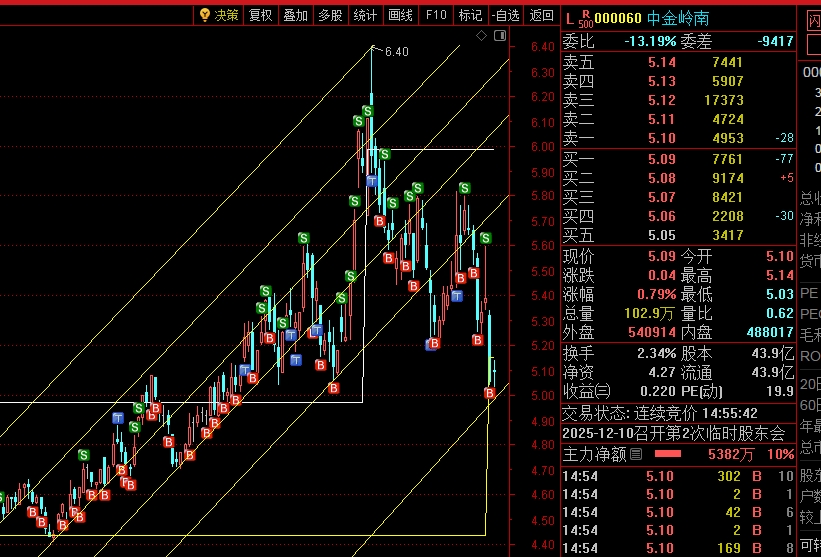
Task: Click the 净资 value 4.27
Action: [x=662, y=372]
